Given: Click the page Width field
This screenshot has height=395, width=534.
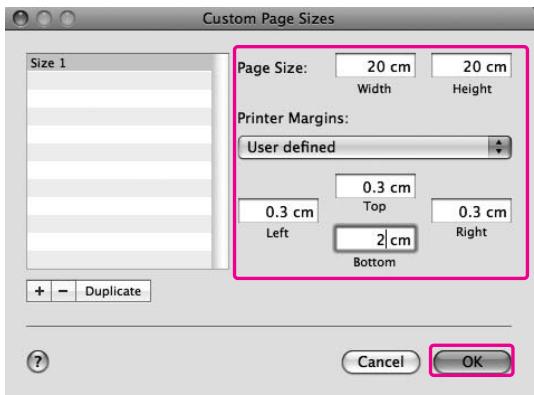Looking at the screenshot, I should click(375, 66).
